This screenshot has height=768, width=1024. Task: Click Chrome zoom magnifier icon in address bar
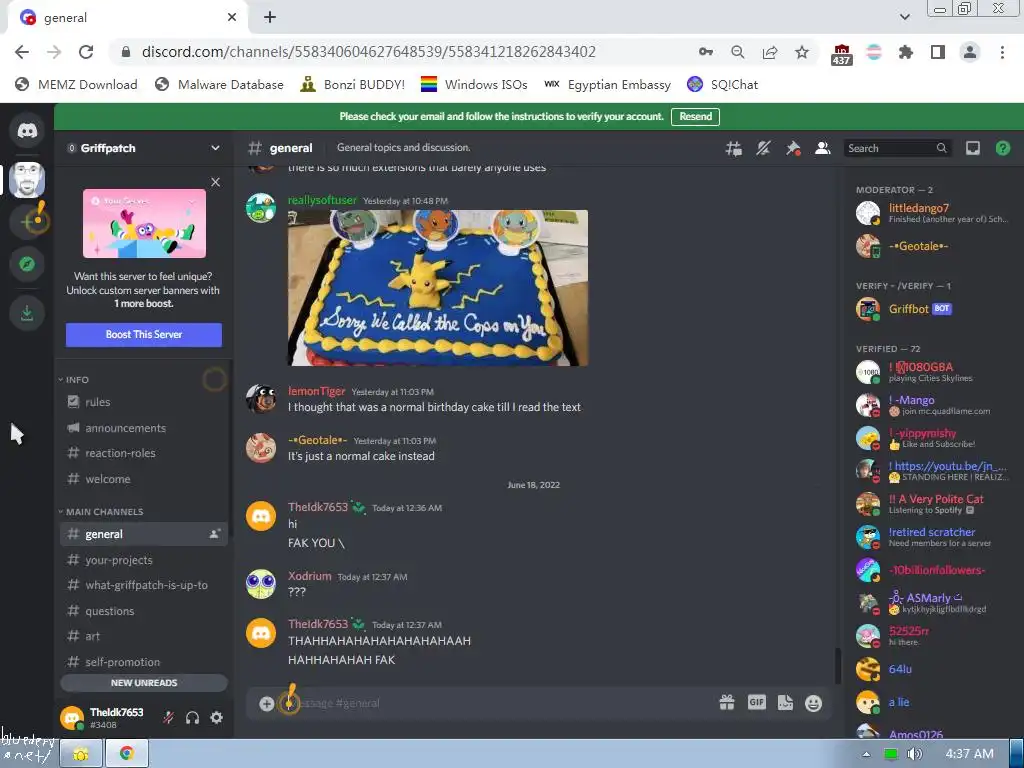[738, 52]
